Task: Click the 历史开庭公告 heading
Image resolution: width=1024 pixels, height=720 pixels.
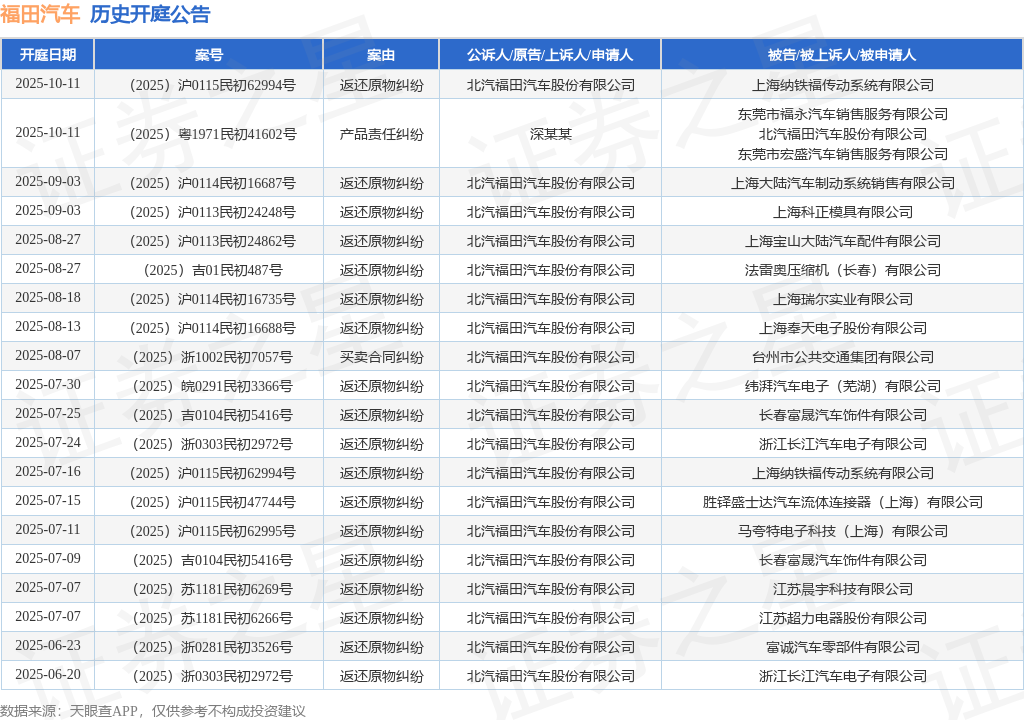Action: click(150, 14)
